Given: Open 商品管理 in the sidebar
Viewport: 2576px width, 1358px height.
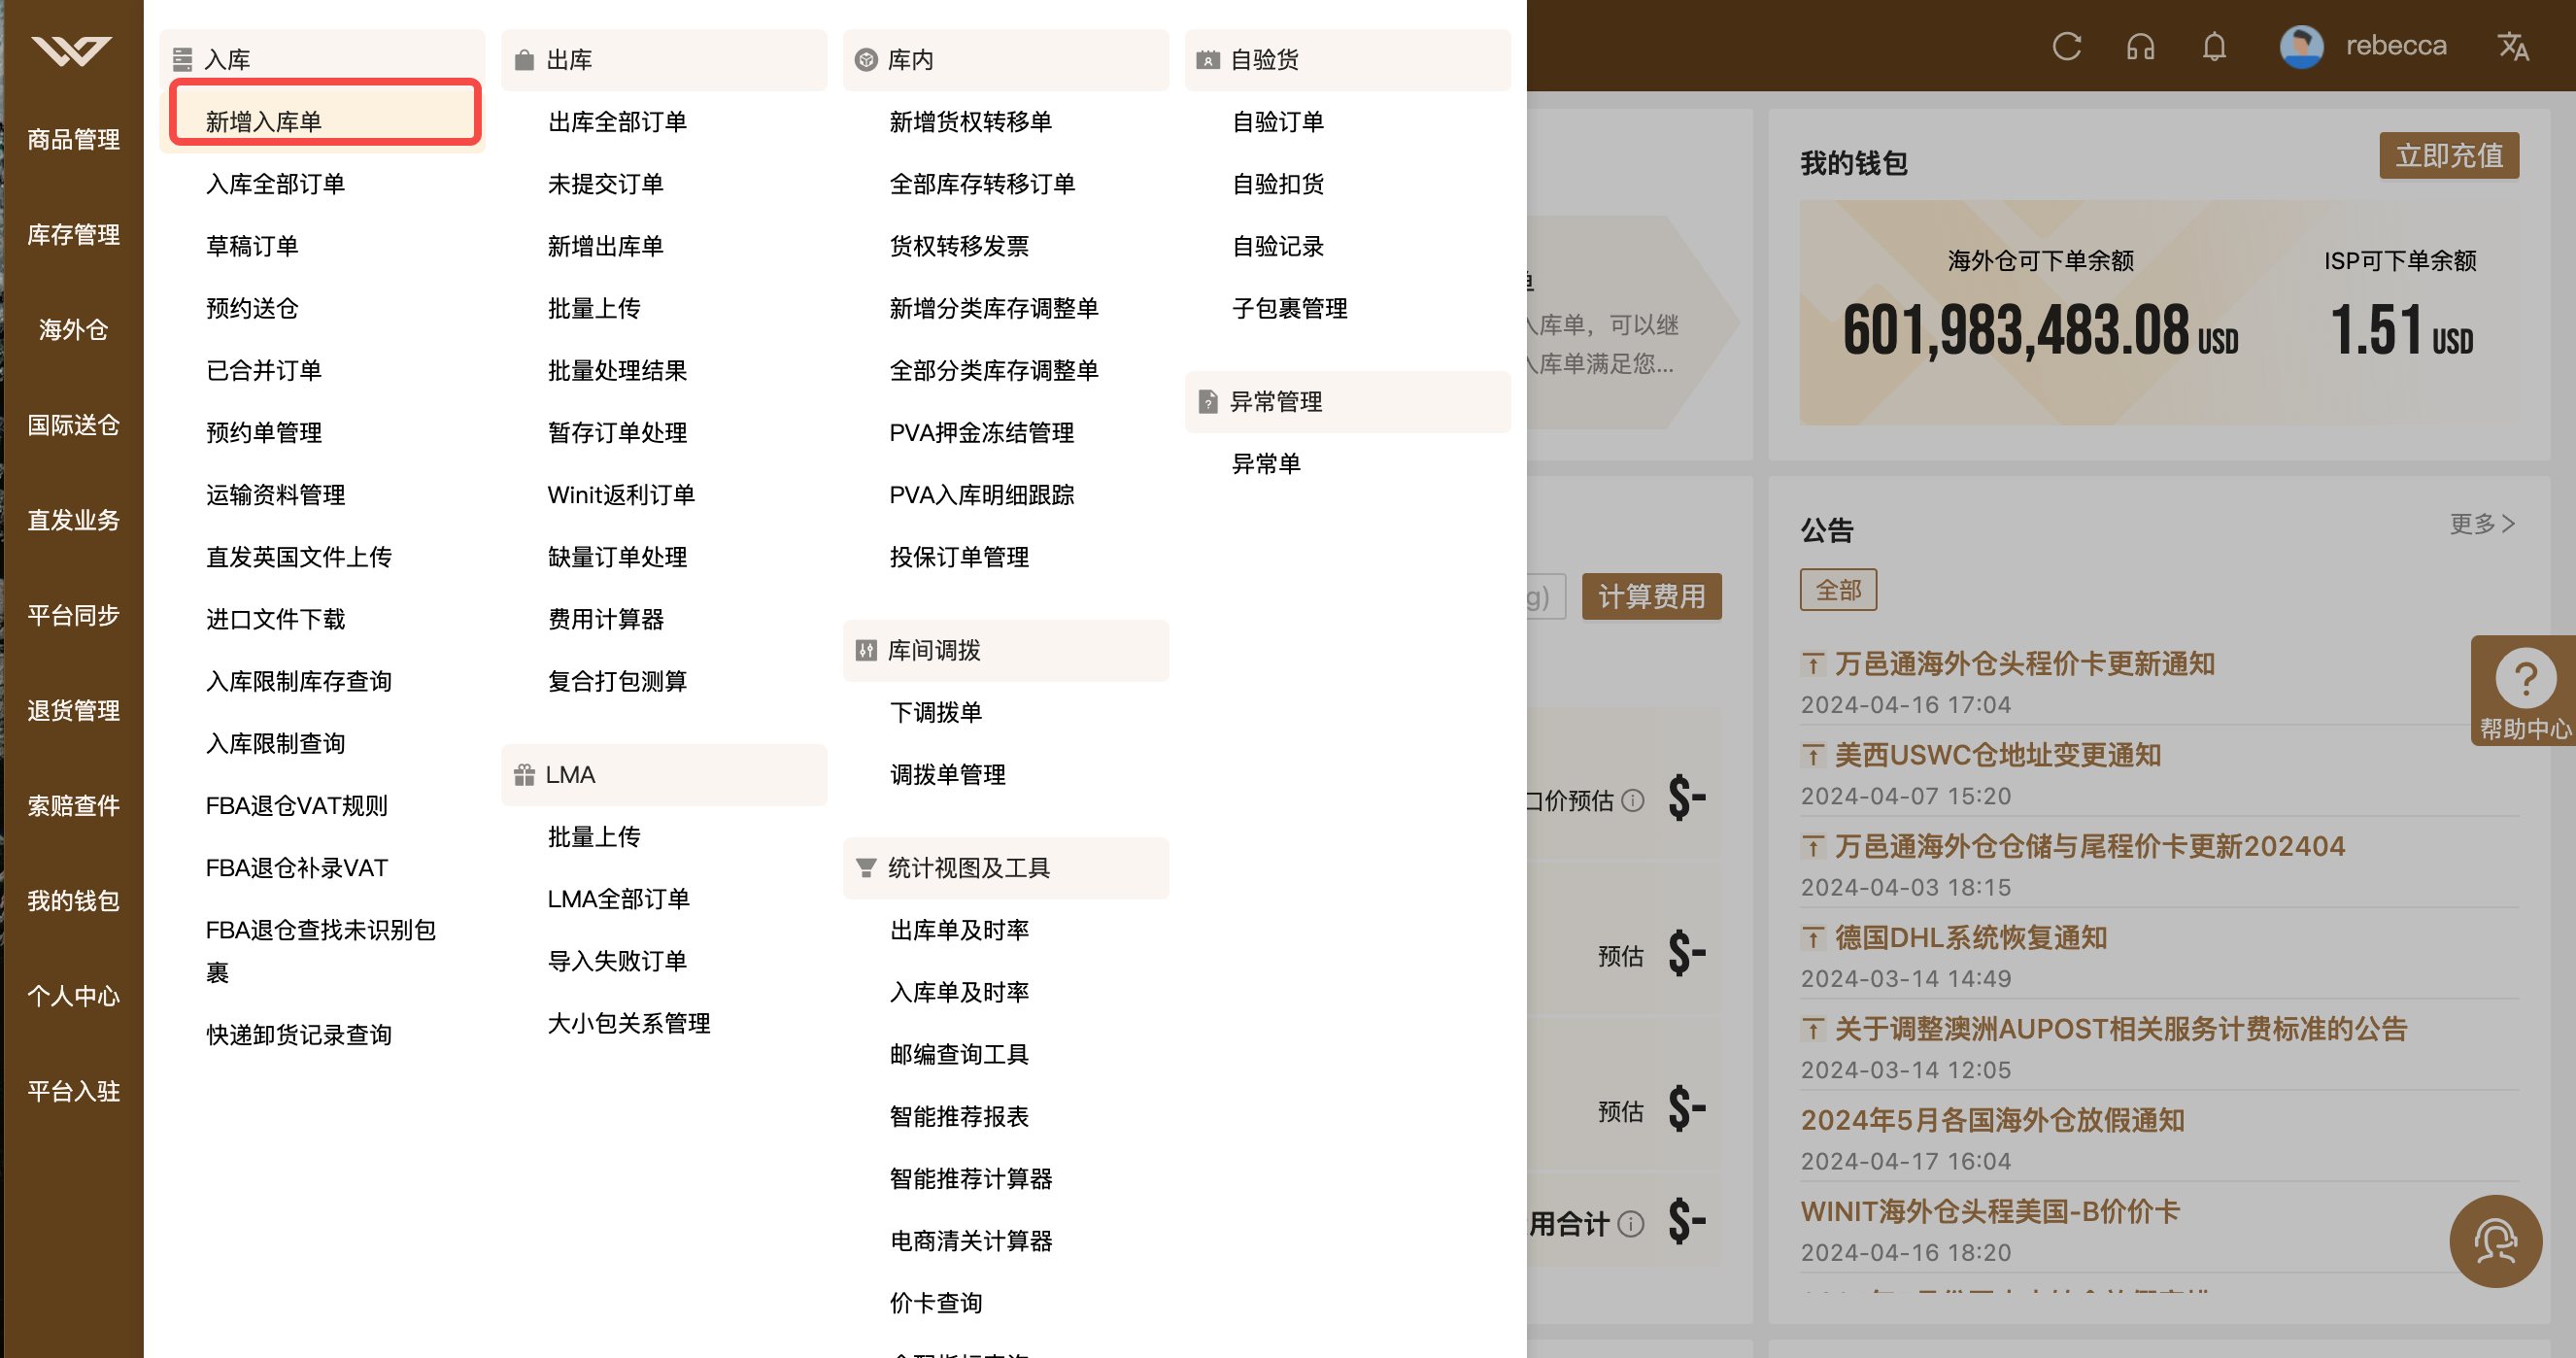Looking at the screenshot, I should (73, 139).
